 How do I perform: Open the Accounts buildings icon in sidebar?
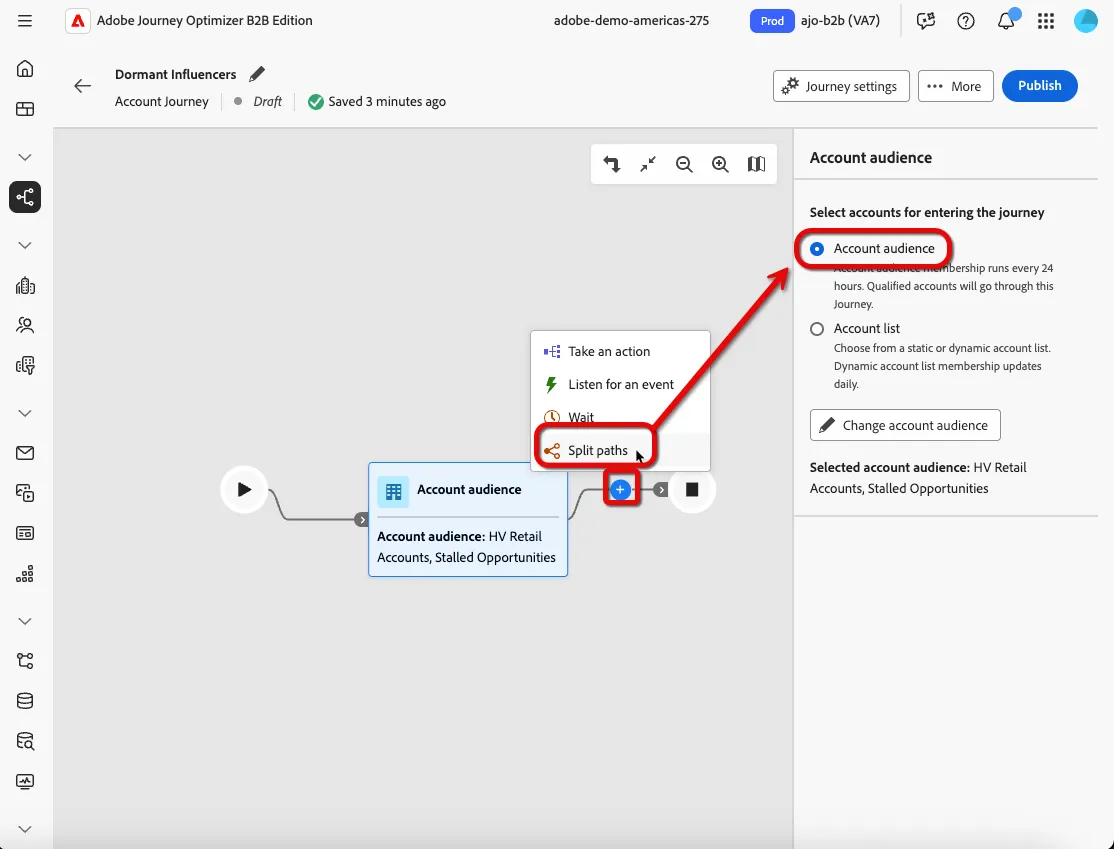[x=25, y=286]
